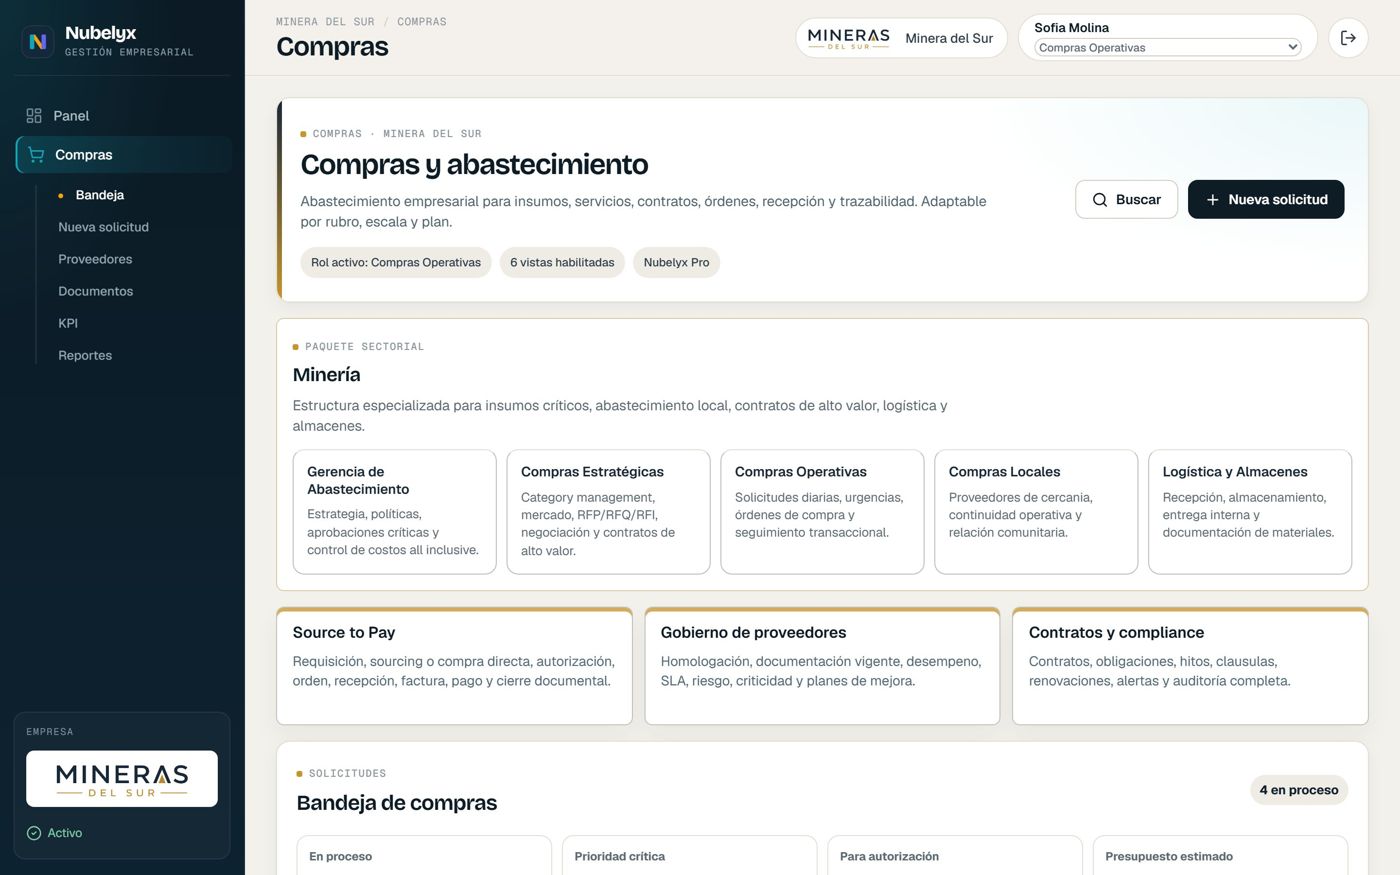
Task: Click the 6 vistas habilitadas chip
Action: point(562,263)
